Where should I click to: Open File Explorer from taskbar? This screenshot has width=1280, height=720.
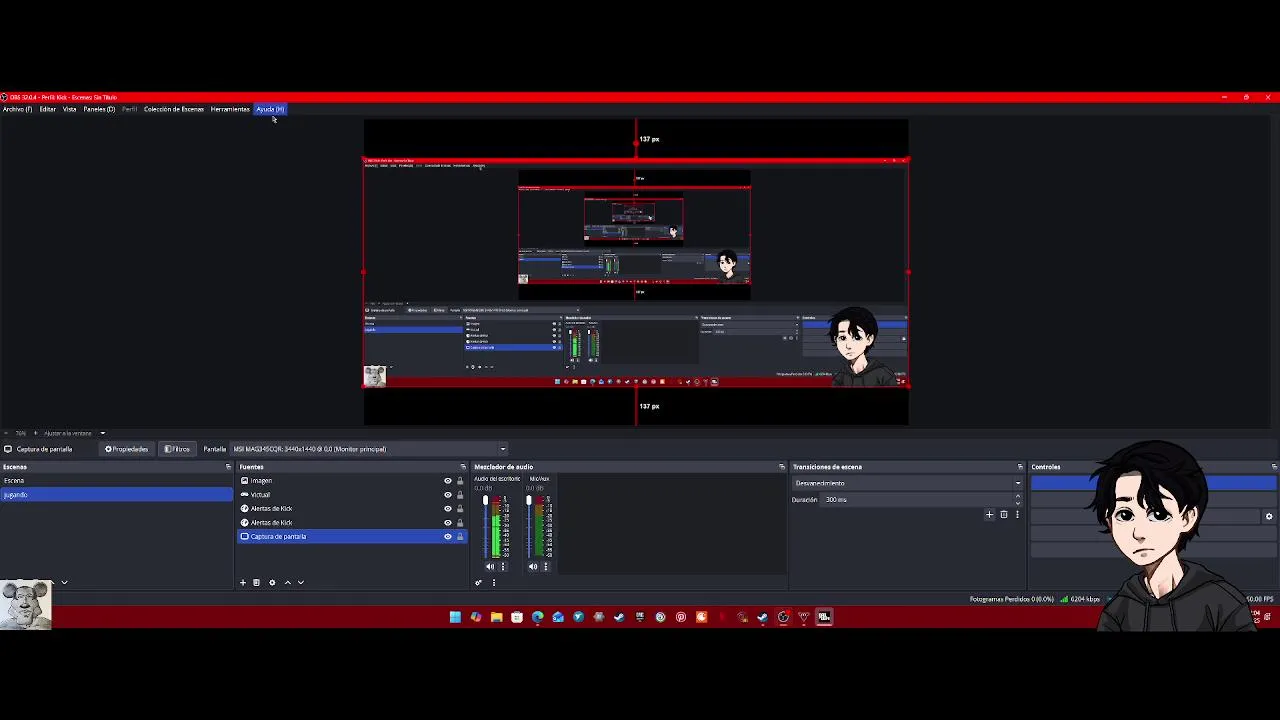pyautogui.click(x=496, y=617)
